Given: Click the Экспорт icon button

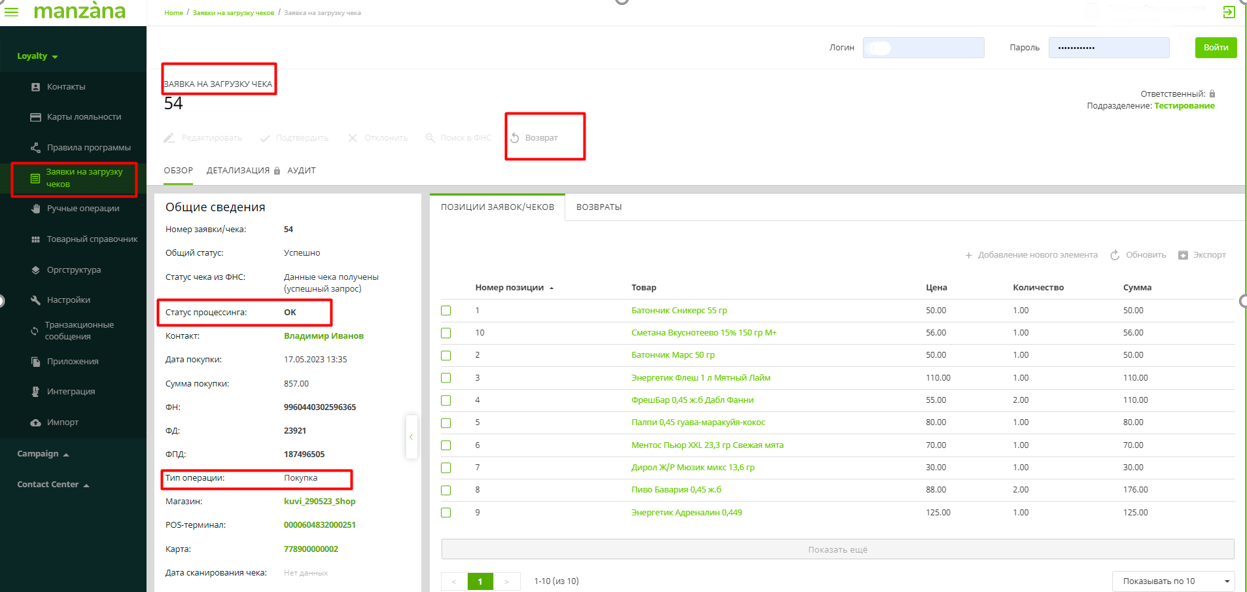Looking at the screenshot, I should 1183,255.
